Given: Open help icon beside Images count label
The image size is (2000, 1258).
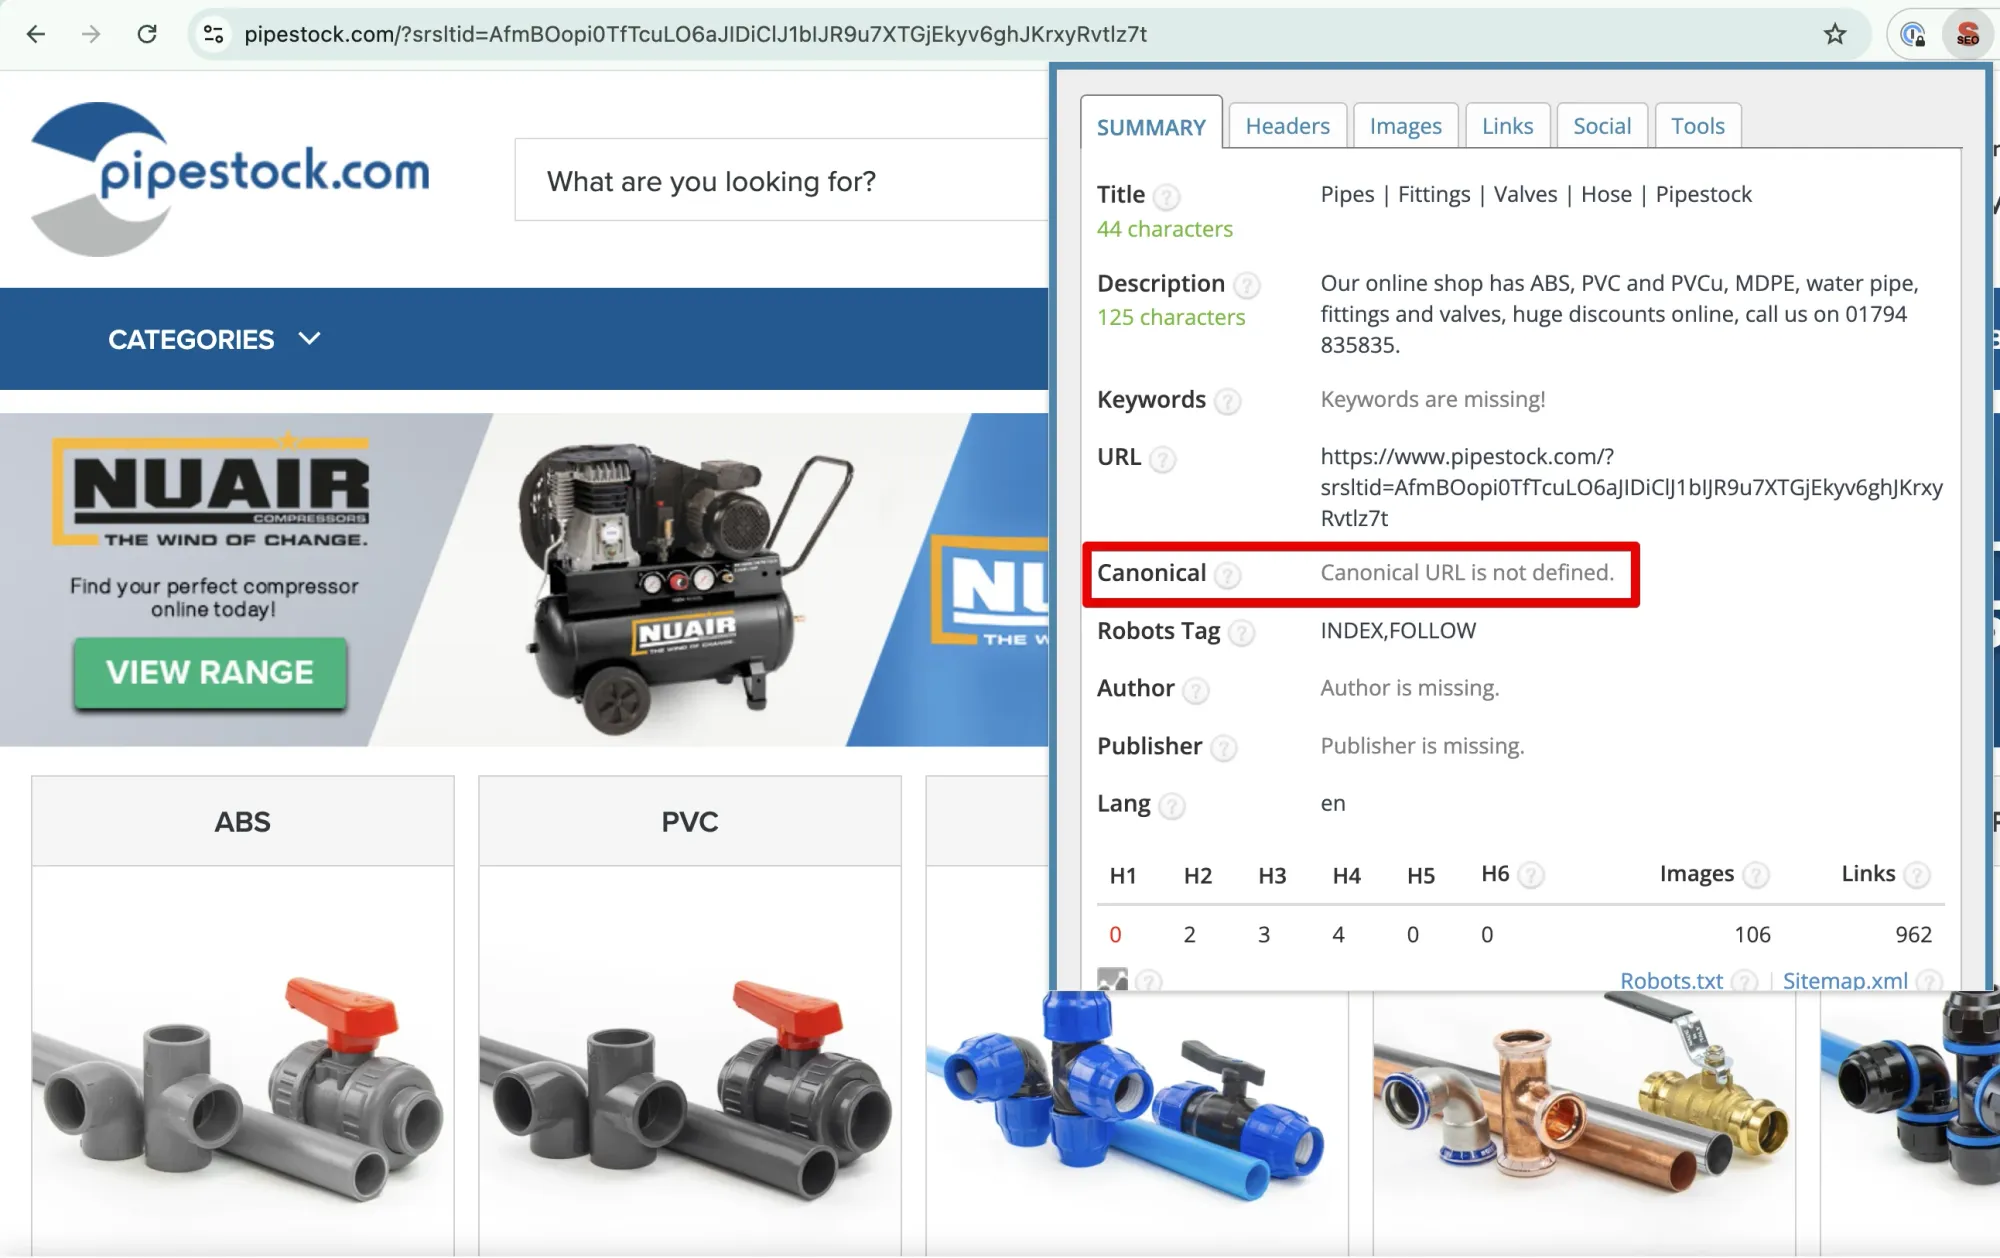Looking at the screenshot, I should click(x=1755, y=876).
